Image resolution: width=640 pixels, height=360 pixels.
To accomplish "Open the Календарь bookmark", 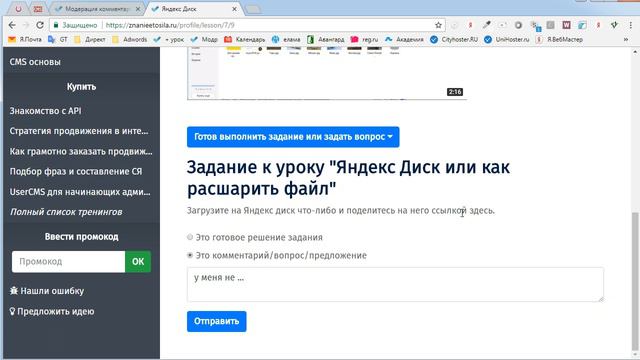I will [x=244, y=40].
